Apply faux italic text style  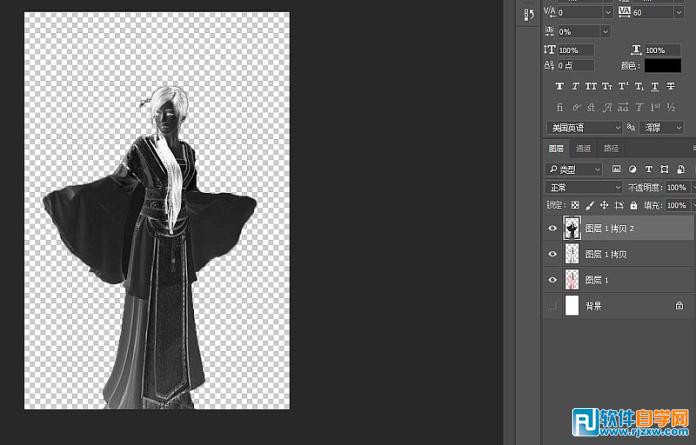(576, 86)
